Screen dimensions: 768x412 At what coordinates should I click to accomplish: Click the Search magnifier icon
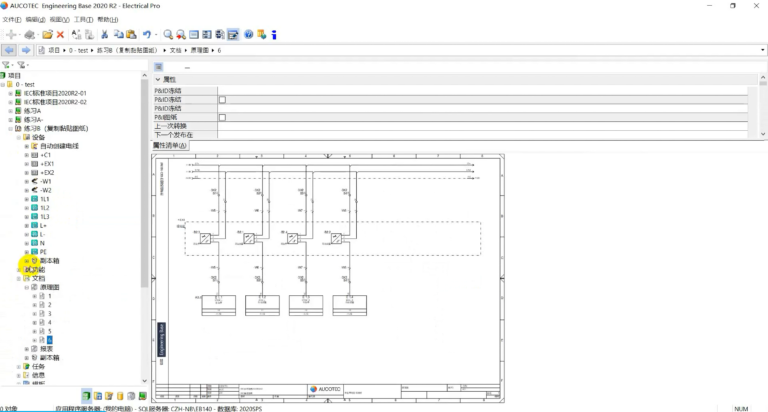(x=168, y=35)
